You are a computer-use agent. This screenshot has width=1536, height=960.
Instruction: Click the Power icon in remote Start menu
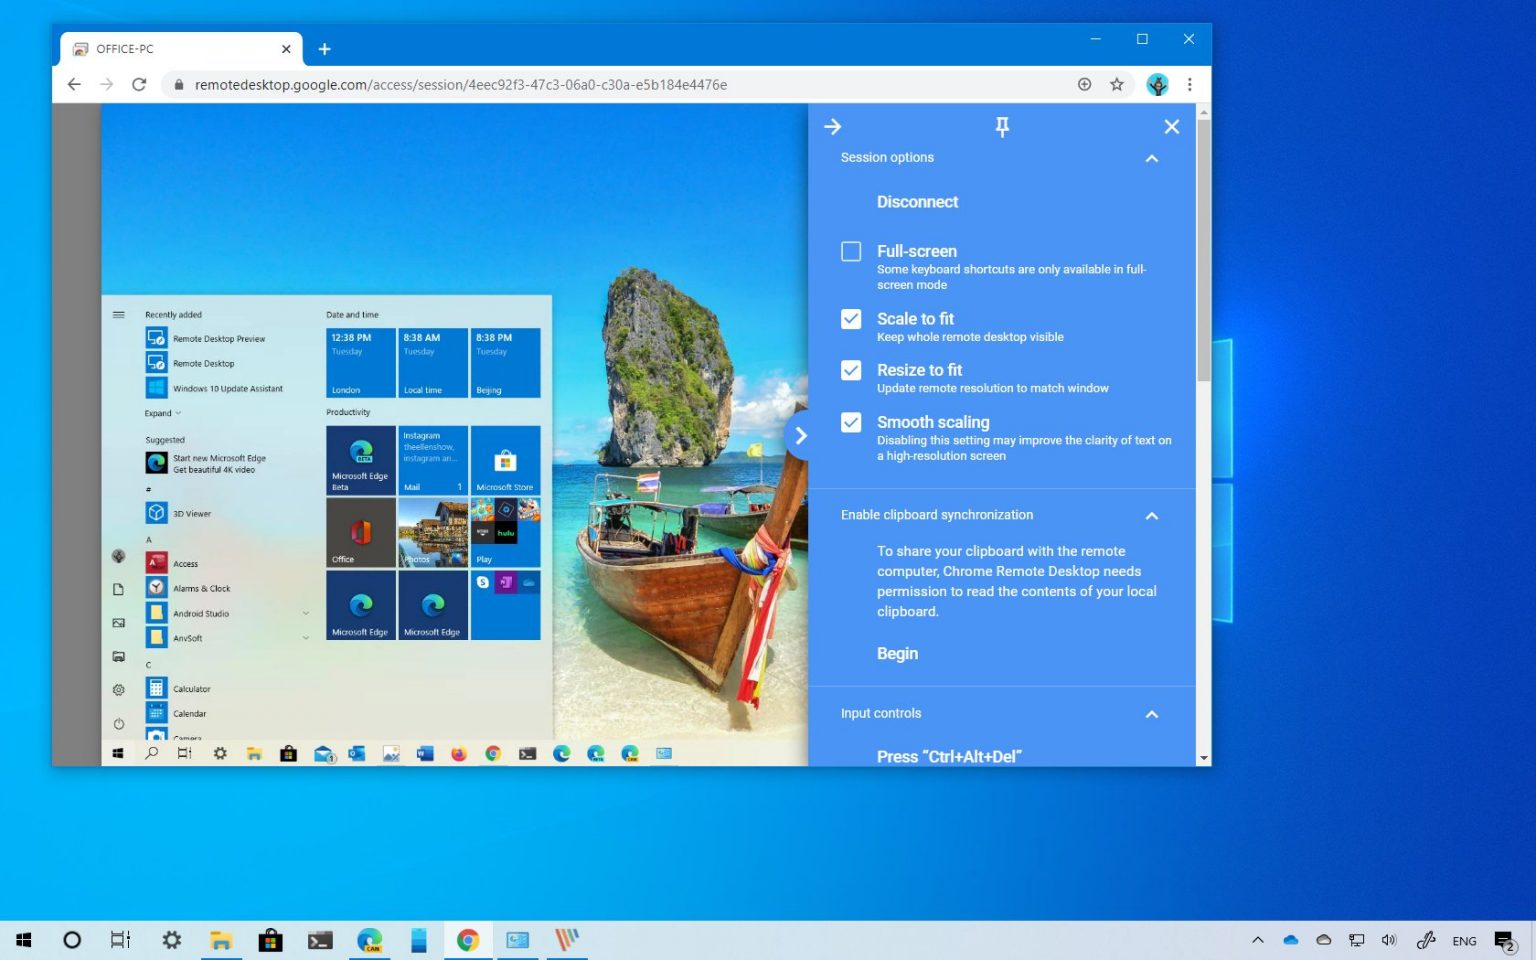[x=118, y=724]
